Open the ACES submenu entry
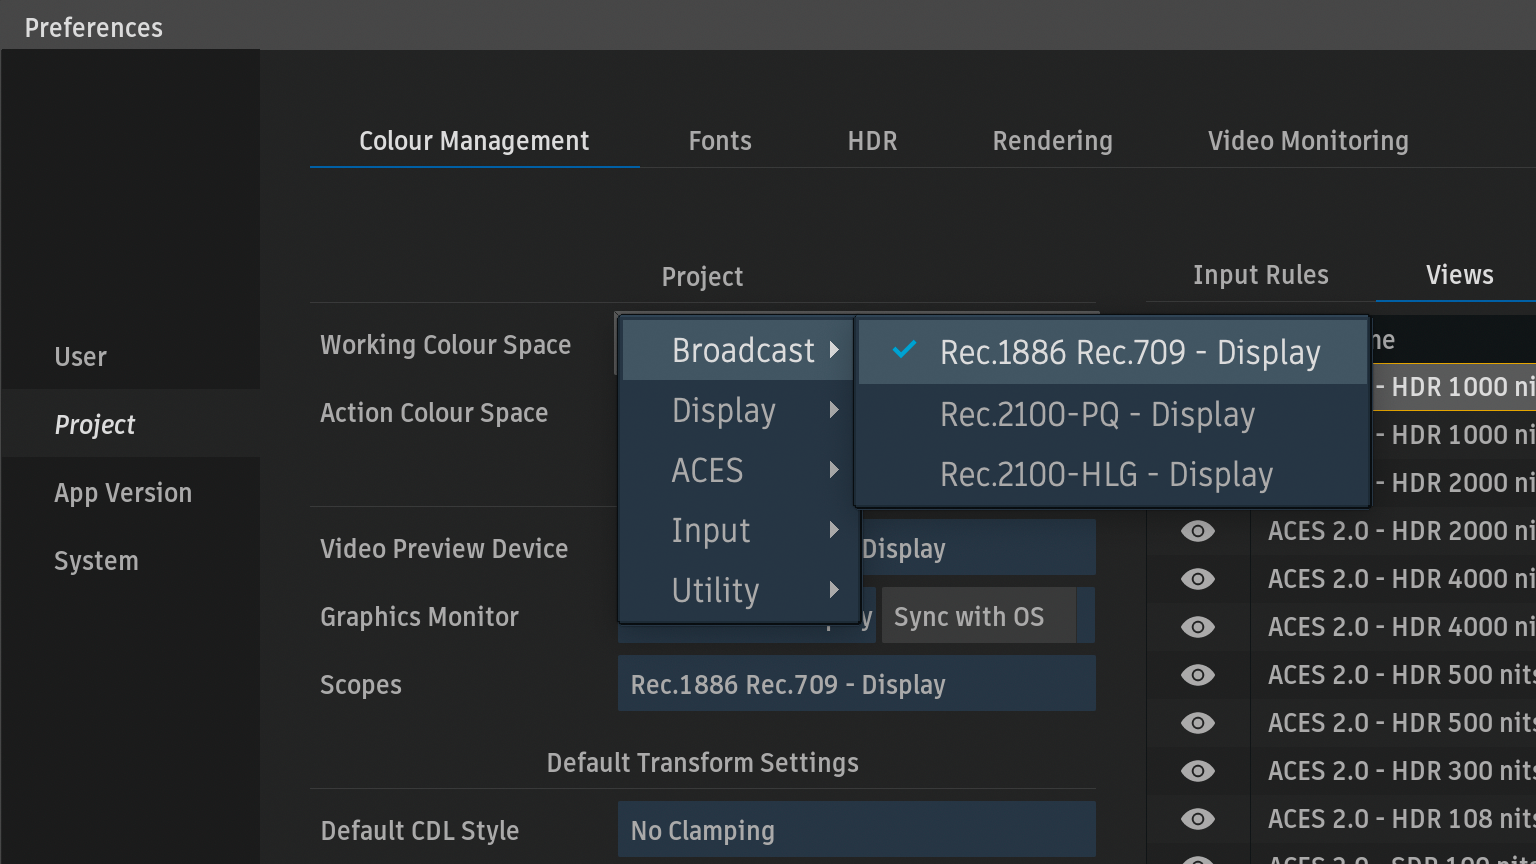 tap(738, 470)
